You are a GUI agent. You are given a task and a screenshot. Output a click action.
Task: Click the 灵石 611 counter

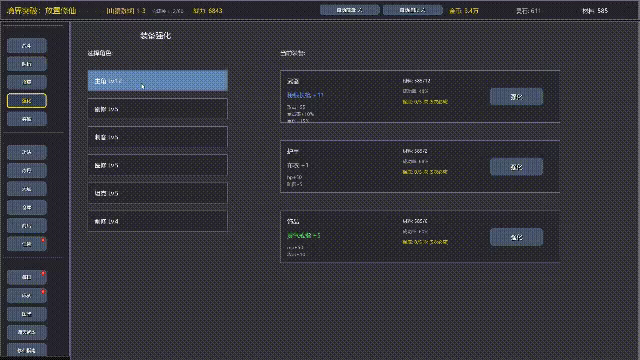point(528,11)
